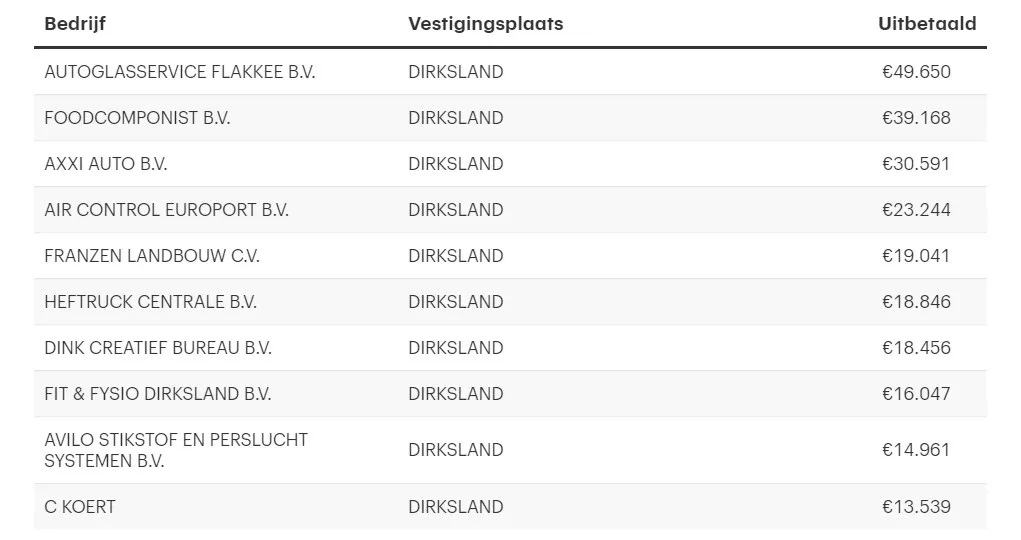Image resolution: width=1021 pixels, height=540 pixels.
Task: Click DIRKSLAND in the AXXI AUTO row
Action: pyautogui.click(x=456, y=164)
